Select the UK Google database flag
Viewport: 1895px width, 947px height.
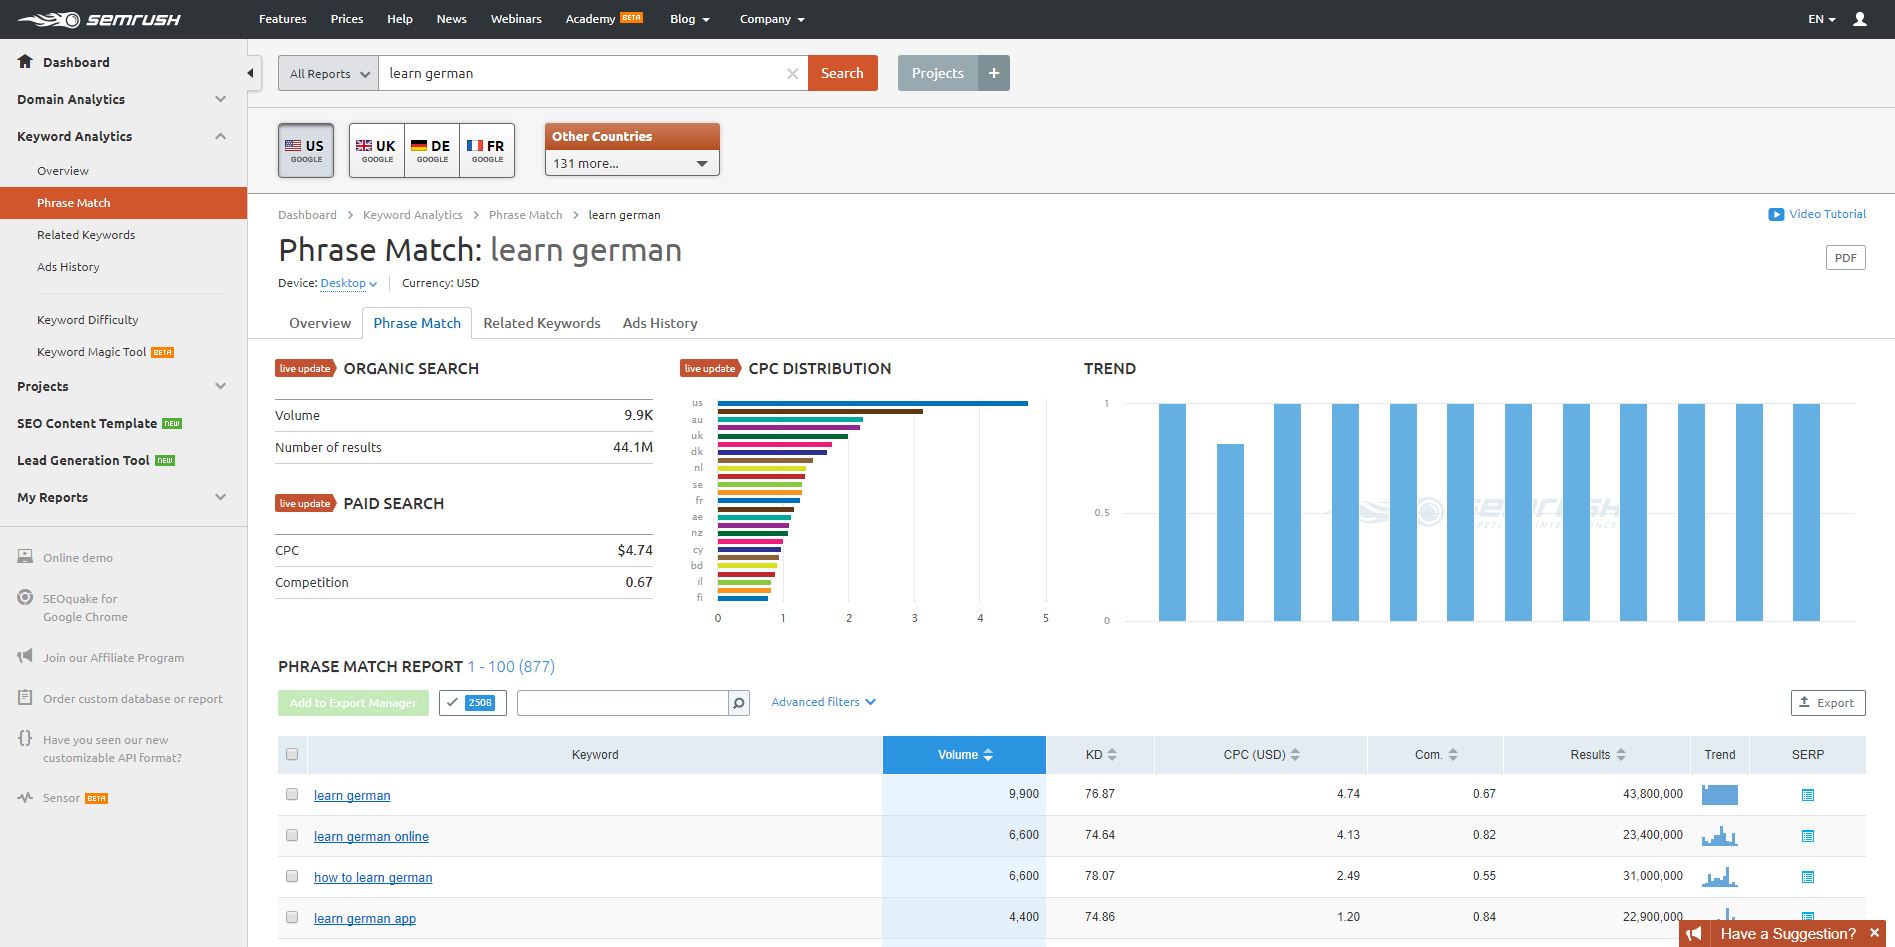(377, 150)
